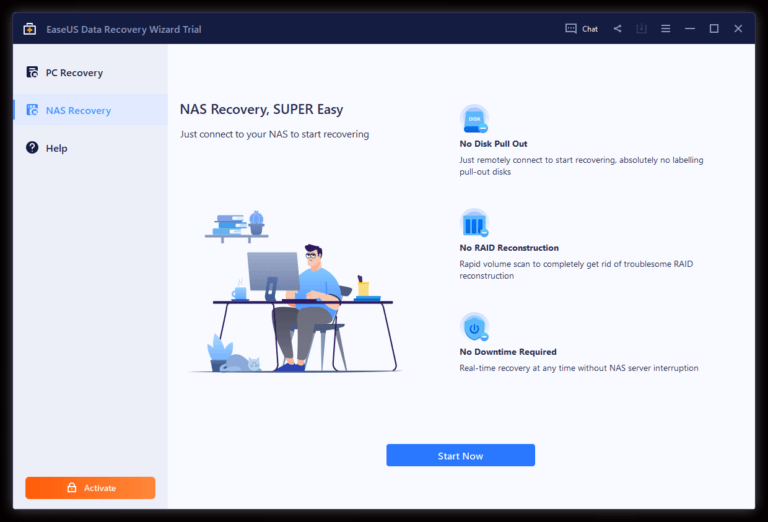Image resolution: width=768 pixels, height=522 pixels.
Task: Click 'NAS Recovery, SUPER Easy' title
Action: 262,109
